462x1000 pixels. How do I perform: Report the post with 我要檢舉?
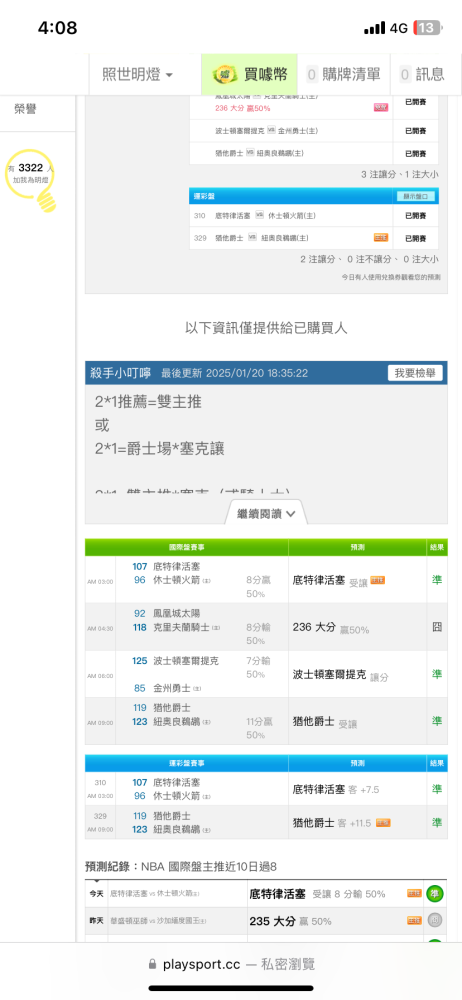click(415, 374)
